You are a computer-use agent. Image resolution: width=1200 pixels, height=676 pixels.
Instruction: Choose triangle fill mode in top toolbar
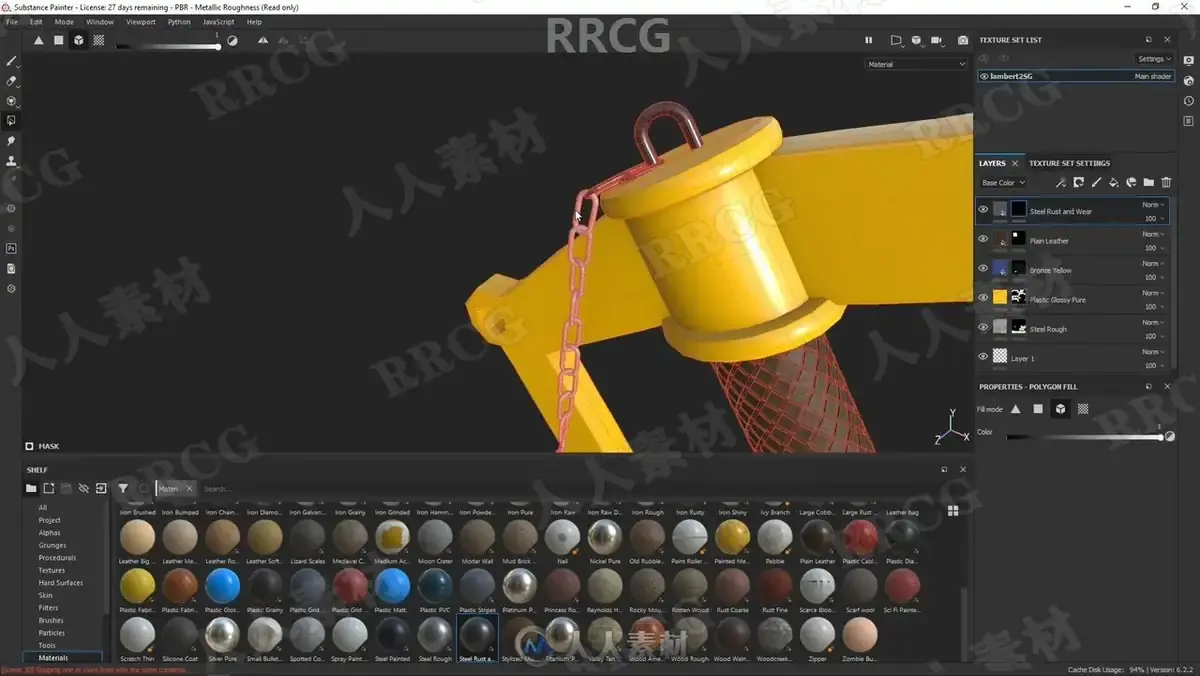(39, 41)
